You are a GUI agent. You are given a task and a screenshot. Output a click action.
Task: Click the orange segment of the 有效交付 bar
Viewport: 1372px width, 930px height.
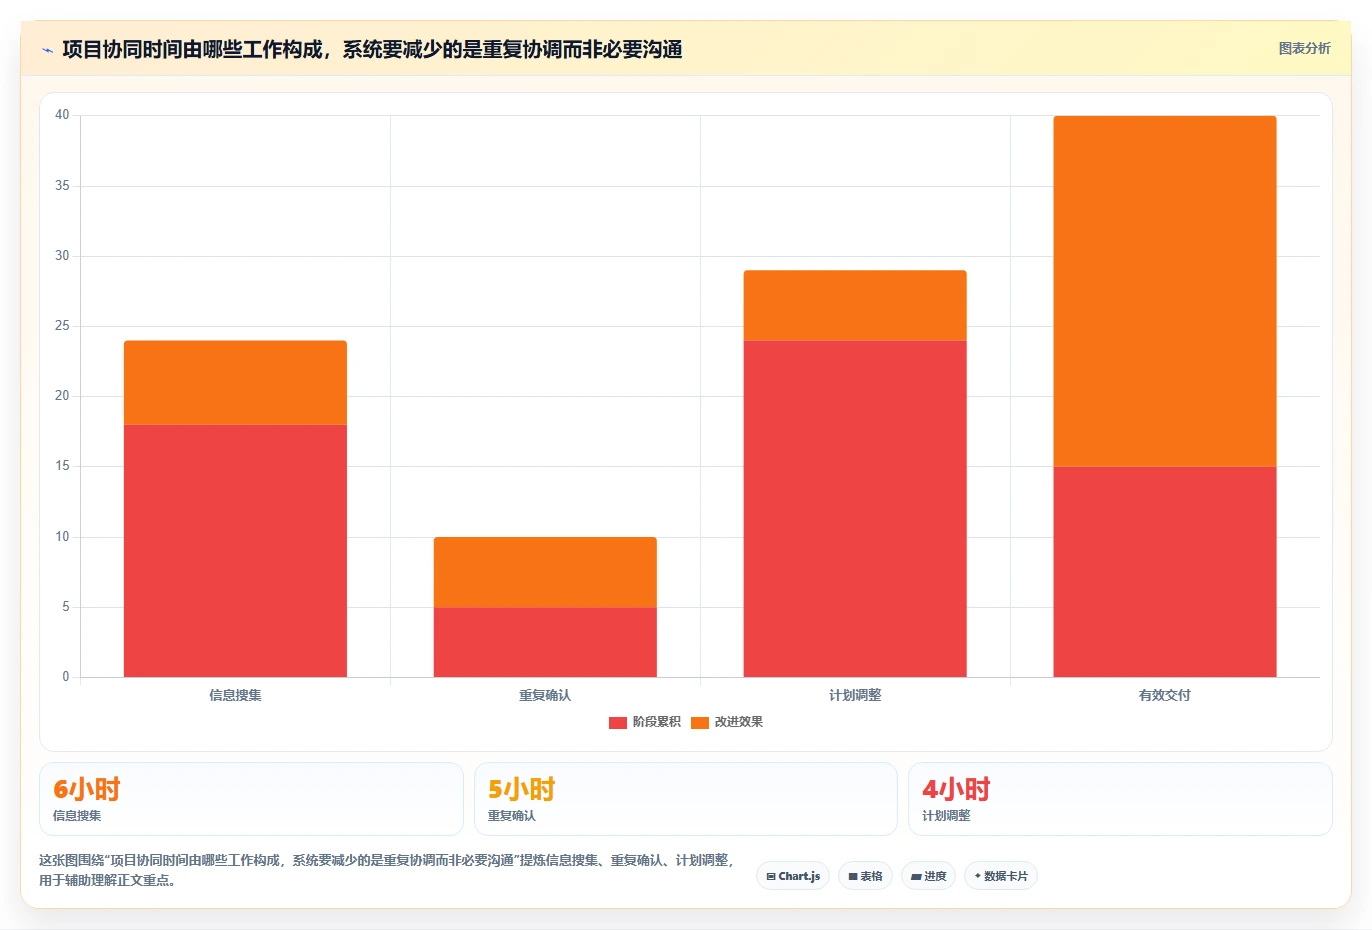(1165, 291)
